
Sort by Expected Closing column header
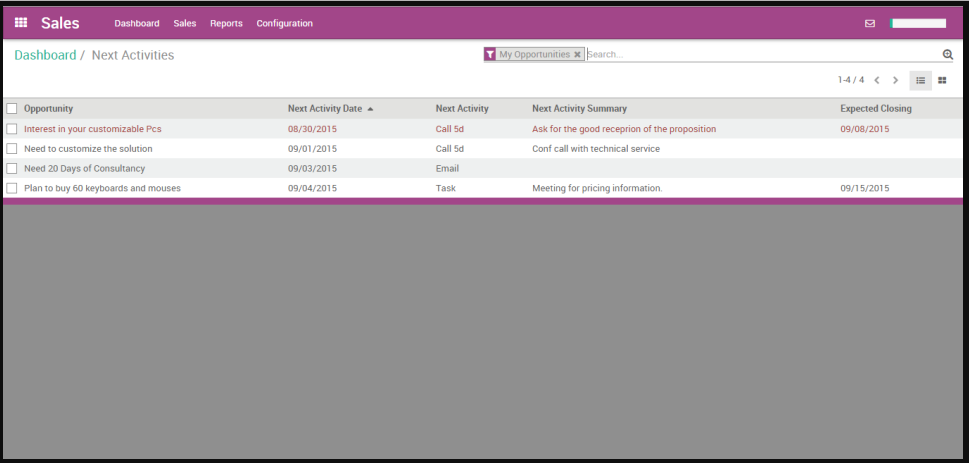[x=876, y=109]
